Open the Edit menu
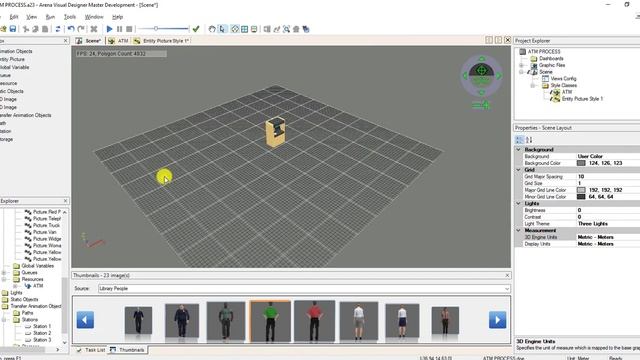The image size is (640, 360). point(14,17)
